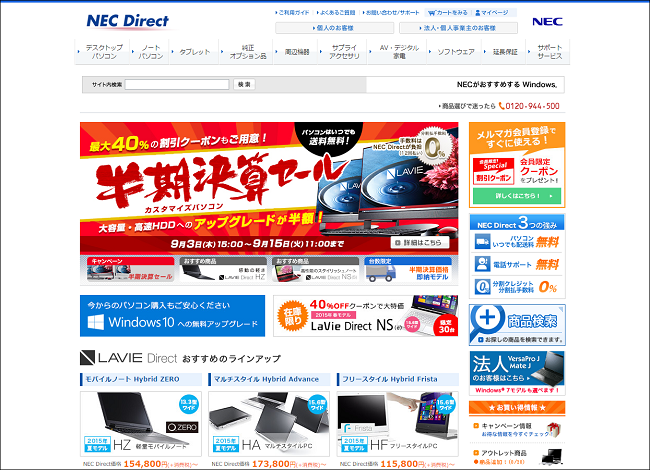Open the よくあるご質問 link
The image size is (650, 470).
(336, 13)
